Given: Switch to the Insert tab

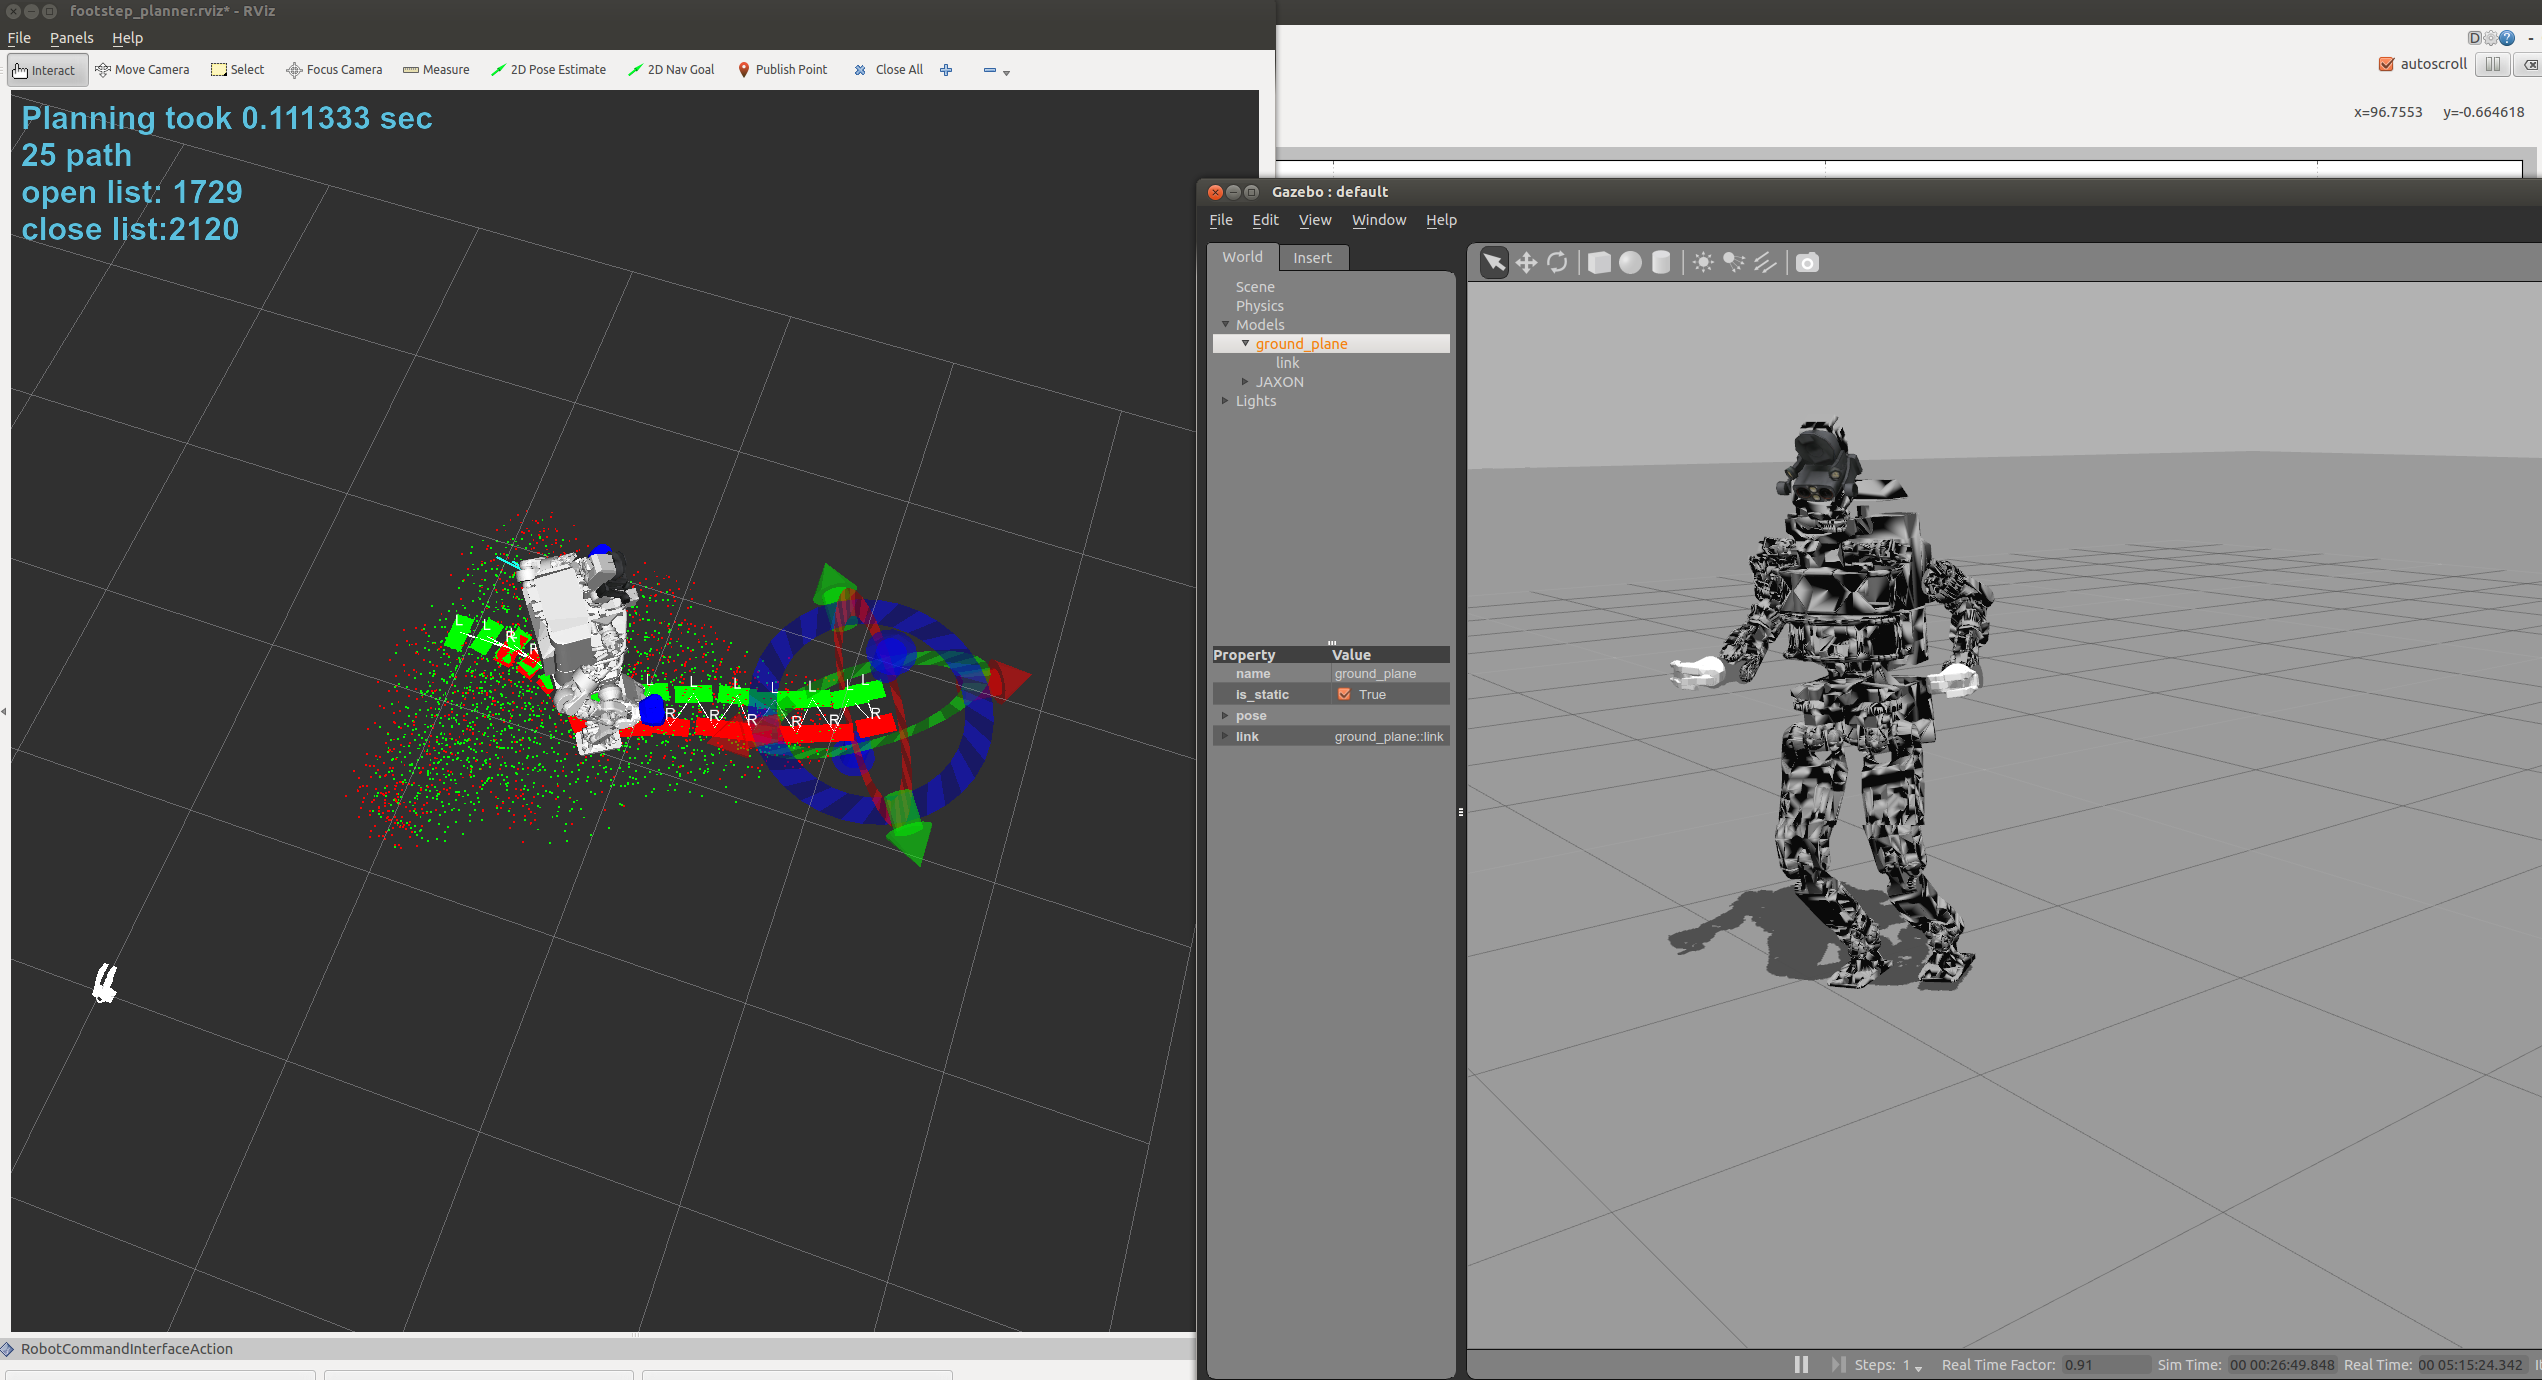Looking at the screenshot, I should pyautogui.click(x=1312, y=258).
